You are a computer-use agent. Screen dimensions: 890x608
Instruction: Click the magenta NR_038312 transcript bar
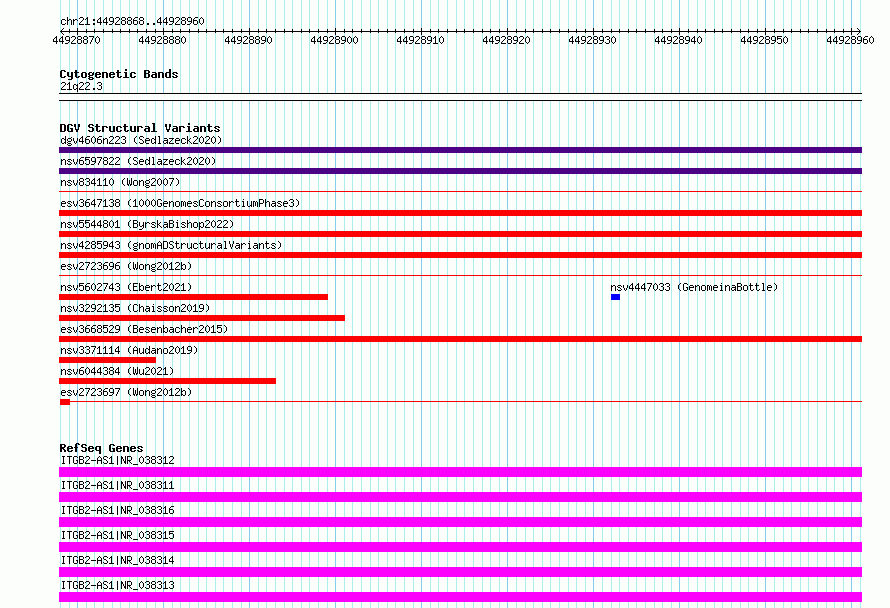[460, 472]
